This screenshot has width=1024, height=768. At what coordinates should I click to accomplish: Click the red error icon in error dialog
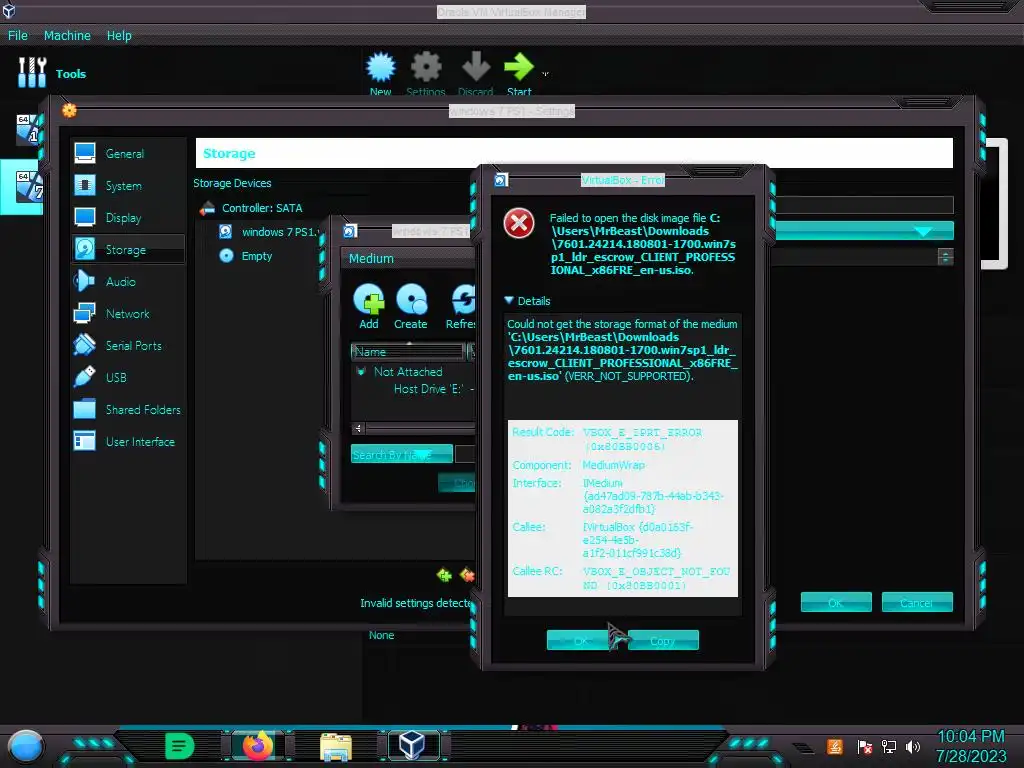click(519, 223)
